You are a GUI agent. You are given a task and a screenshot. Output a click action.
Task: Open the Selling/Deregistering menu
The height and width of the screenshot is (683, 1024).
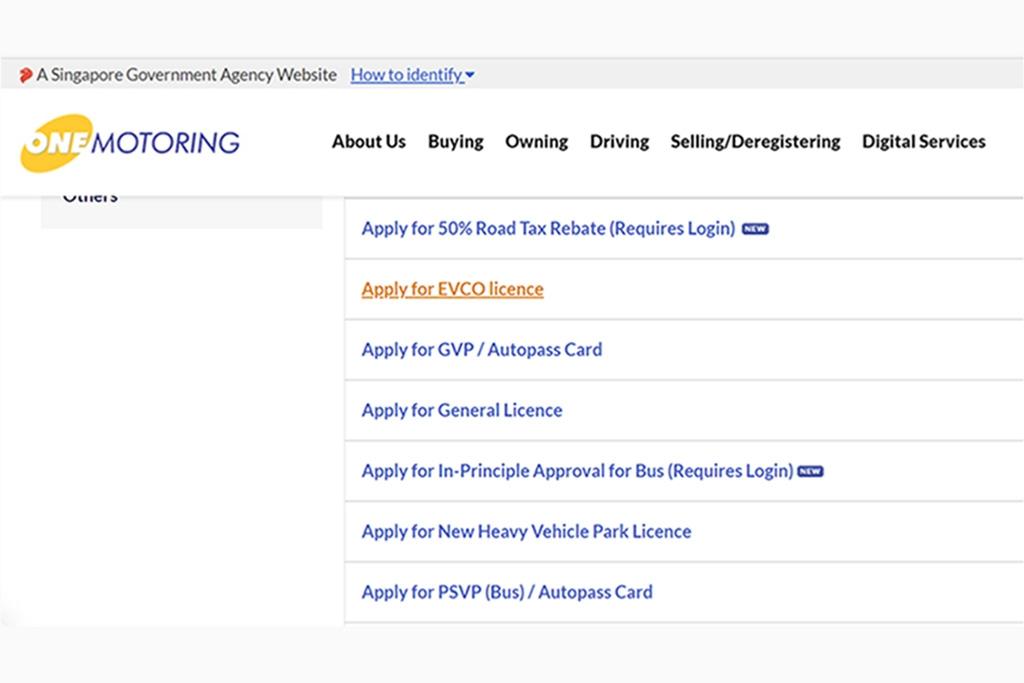click(755, 142)
